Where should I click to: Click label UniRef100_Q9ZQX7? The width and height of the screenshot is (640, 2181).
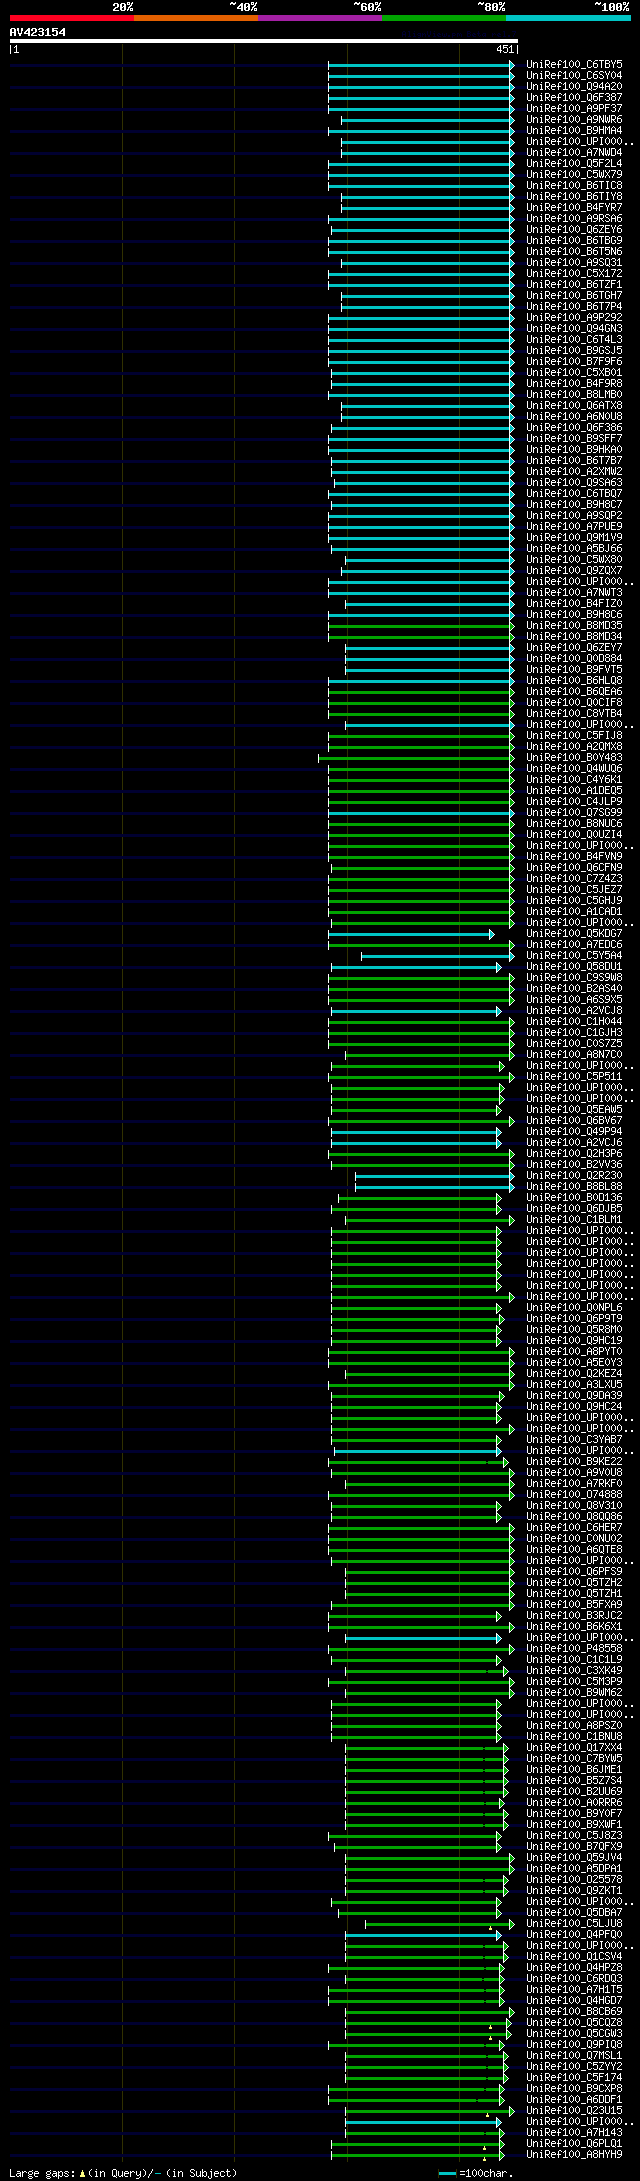click(574, 570)
